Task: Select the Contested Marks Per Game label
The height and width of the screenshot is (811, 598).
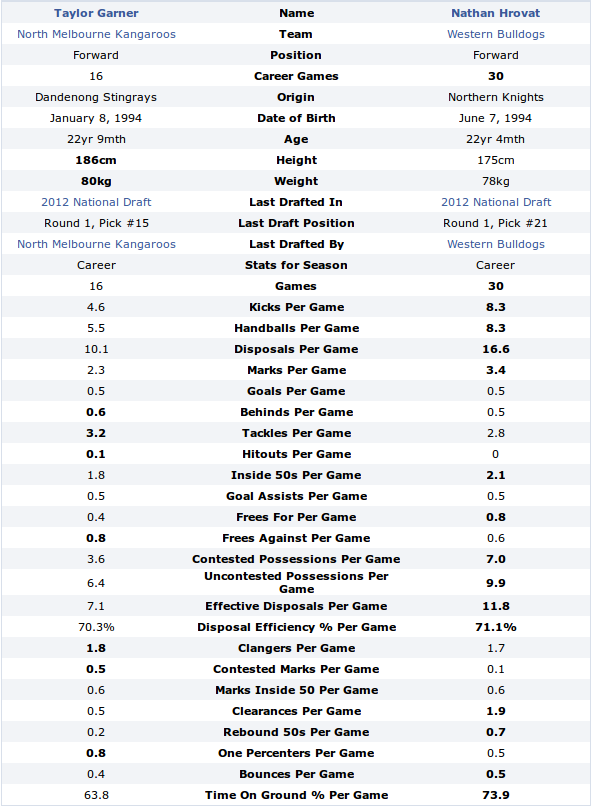Action: click(x=296, y=669)
